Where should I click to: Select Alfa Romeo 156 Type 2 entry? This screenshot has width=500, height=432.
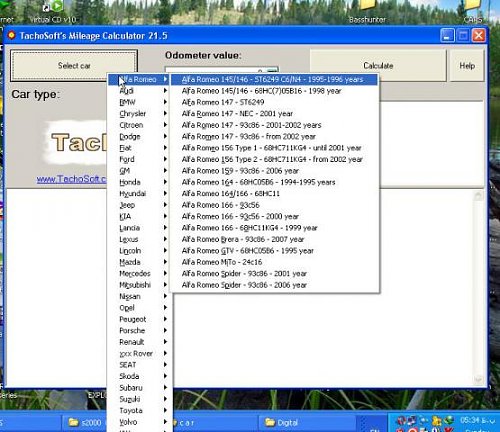(x=274, y=159)
